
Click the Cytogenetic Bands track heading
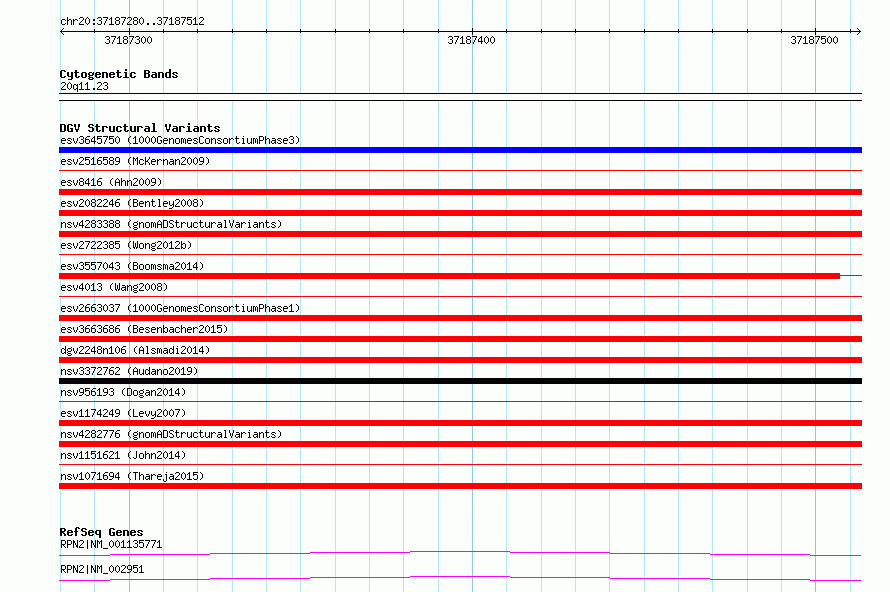119,74
